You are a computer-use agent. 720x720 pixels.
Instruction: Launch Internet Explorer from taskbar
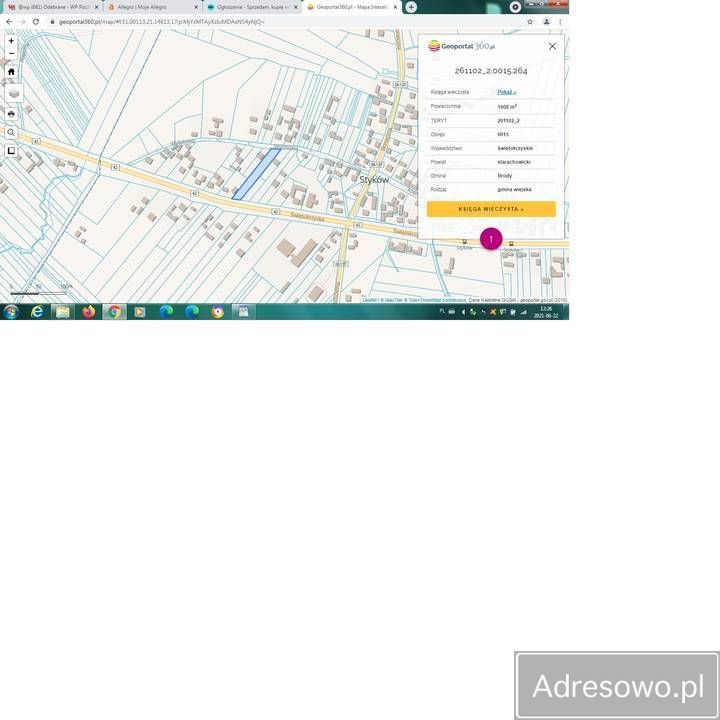pyautogui.click(x=37, y=312)
